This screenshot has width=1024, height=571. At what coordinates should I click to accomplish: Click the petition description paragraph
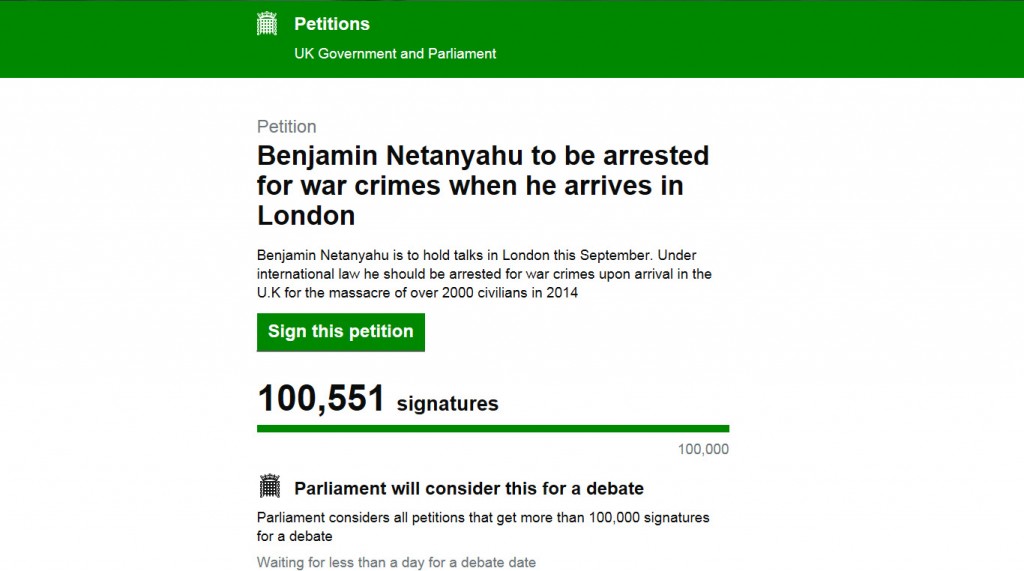pos(486,274)
